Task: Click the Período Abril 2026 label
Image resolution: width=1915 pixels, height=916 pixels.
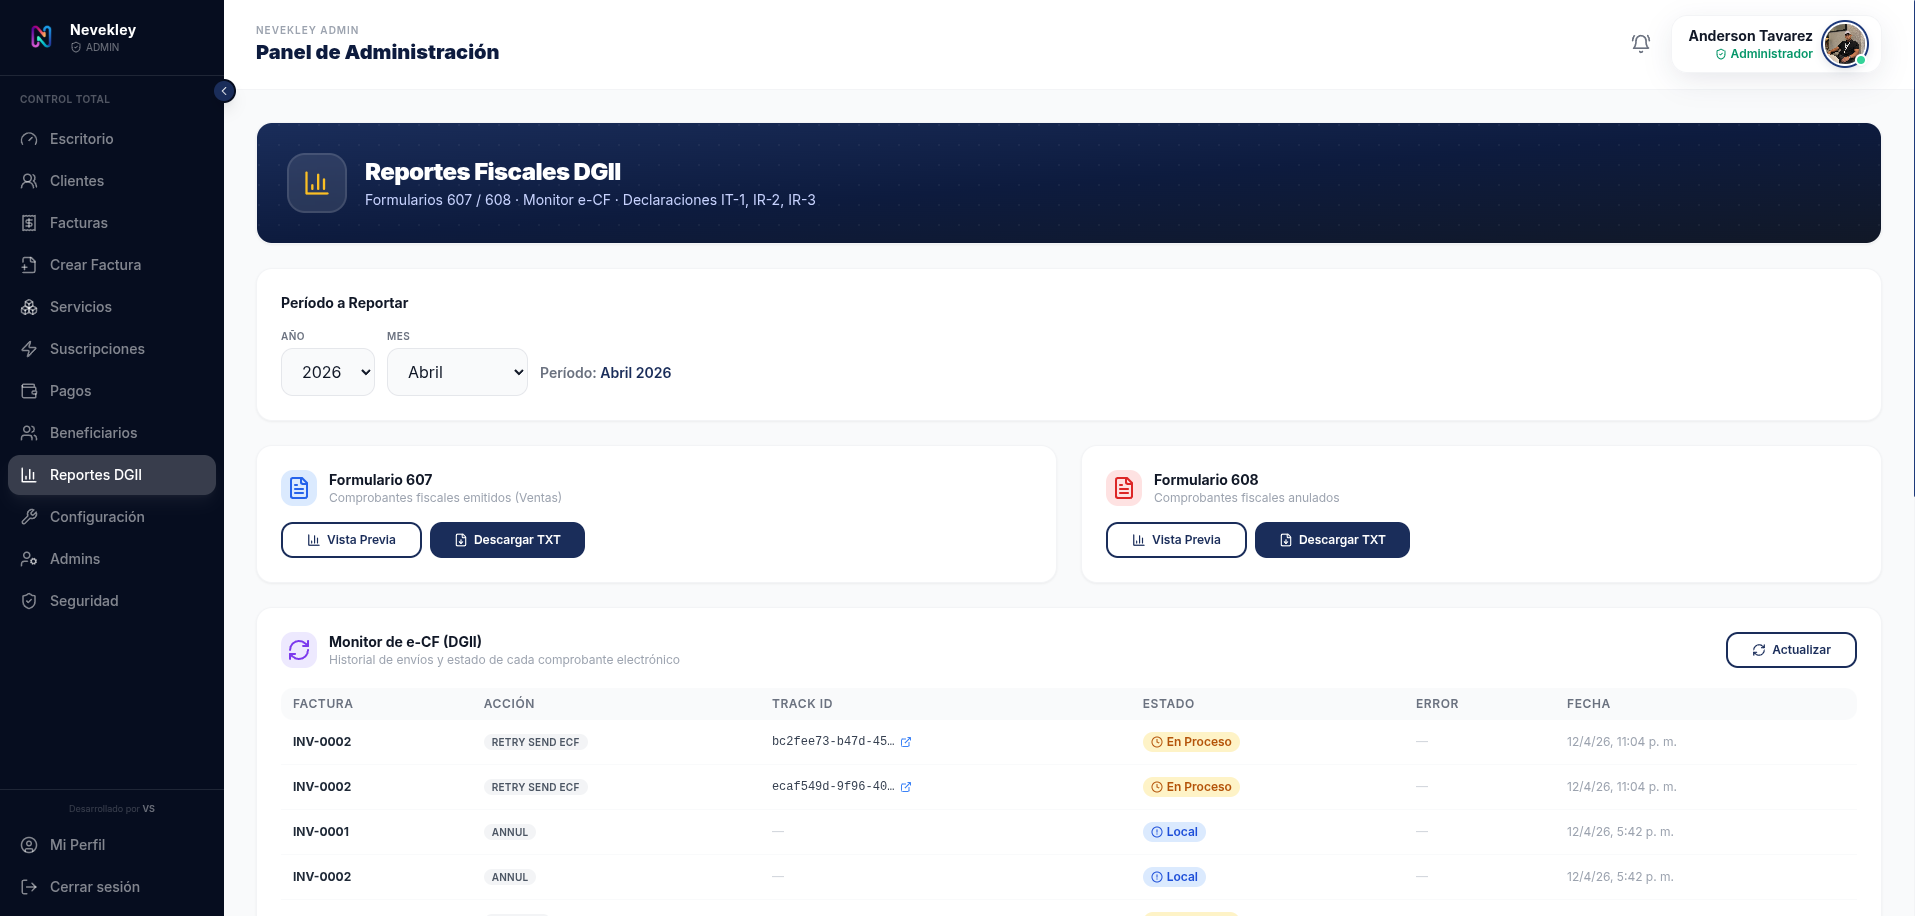Action: click(x=605, y=373)
